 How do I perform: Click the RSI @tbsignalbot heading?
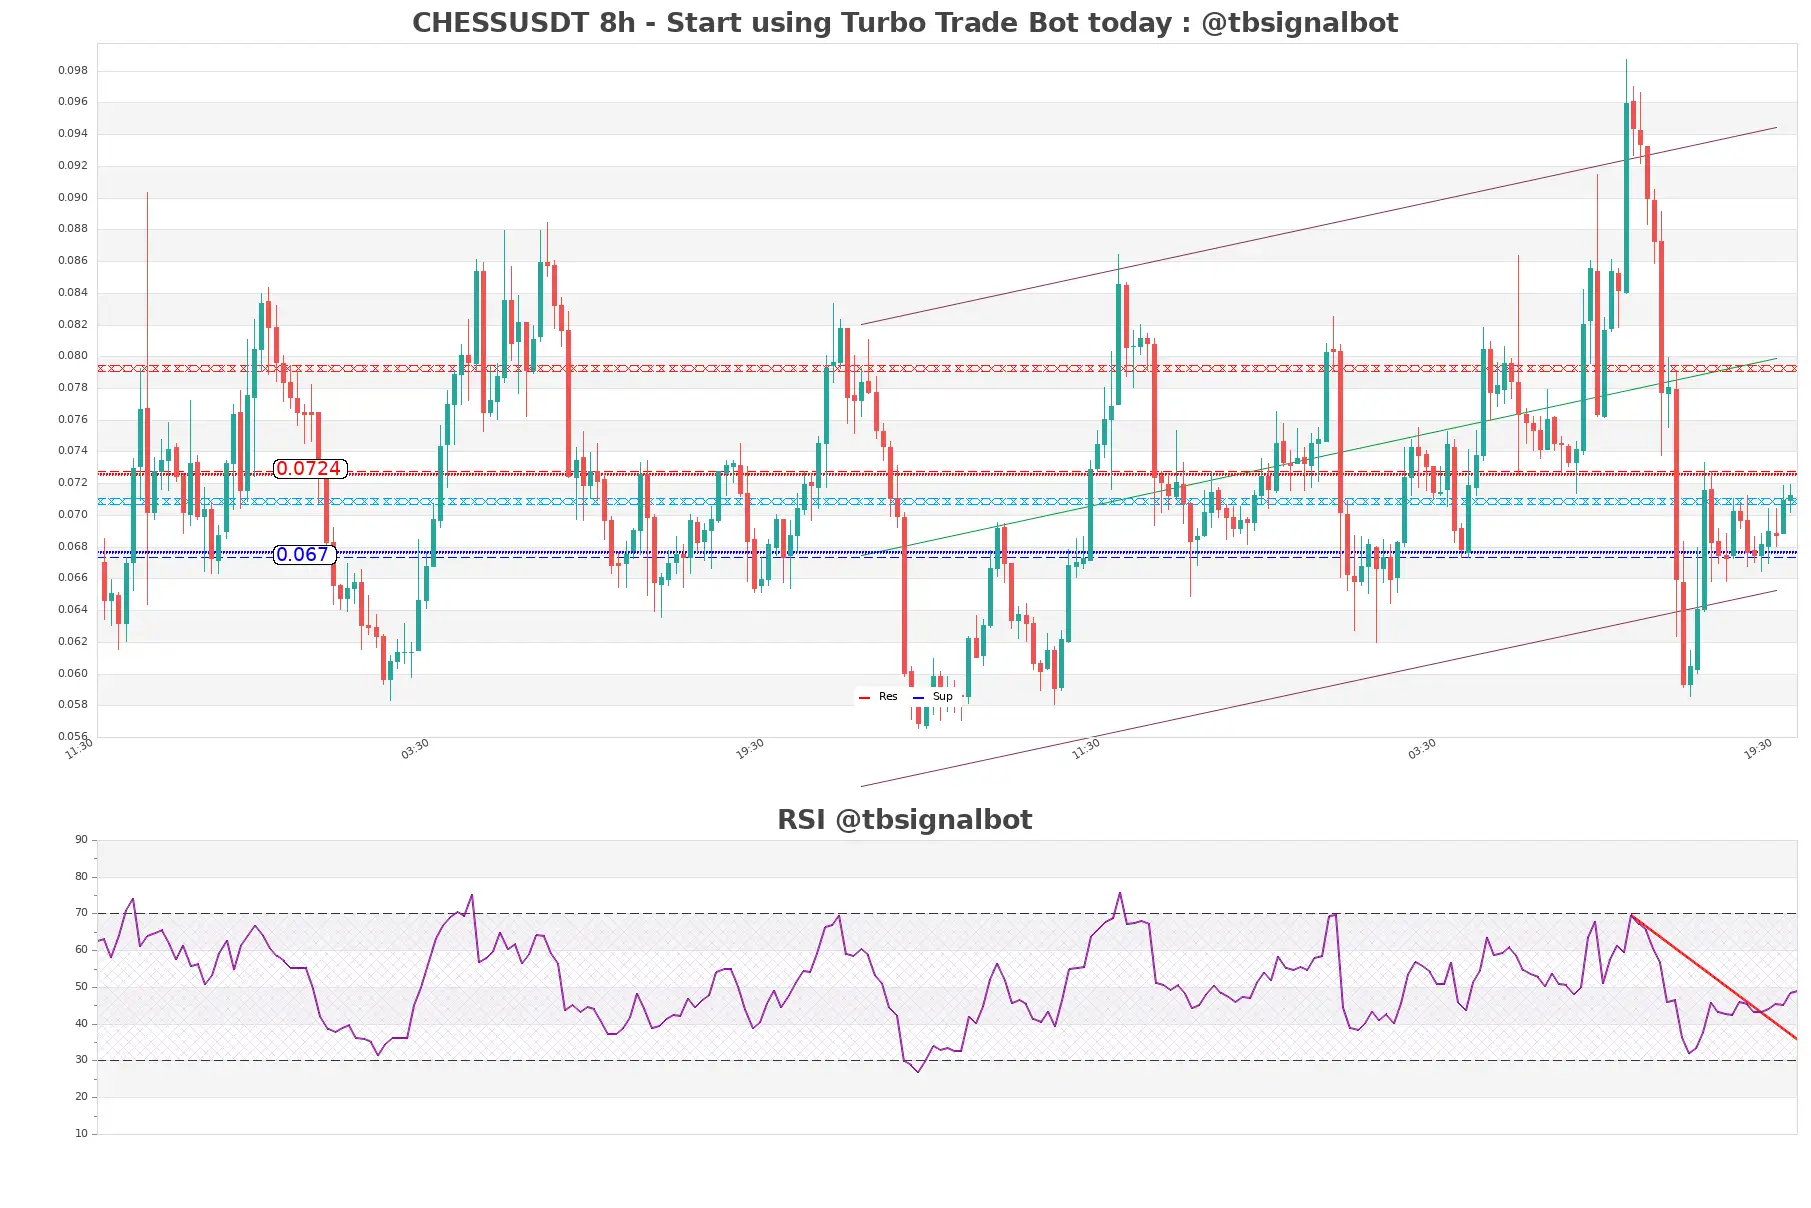tap(904, 820)
